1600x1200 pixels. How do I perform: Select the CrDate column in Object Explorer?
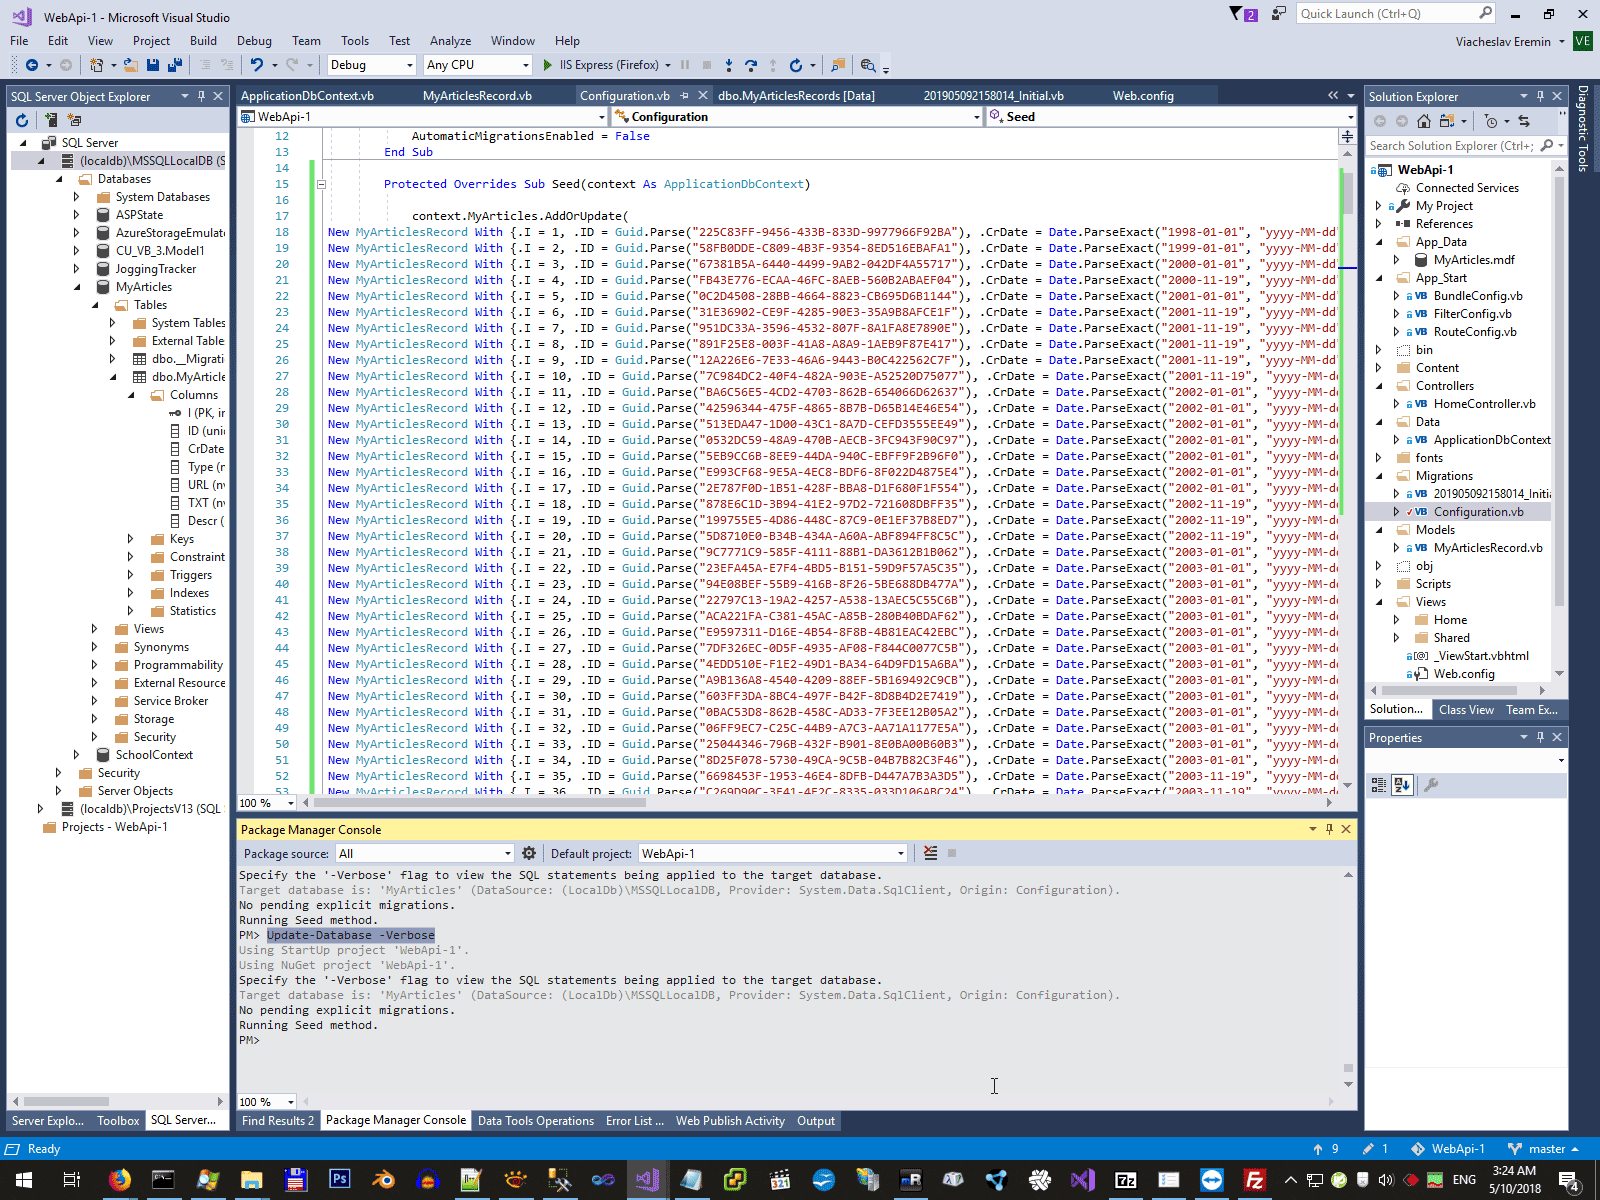pyautogui.click(x=205, y=449)
